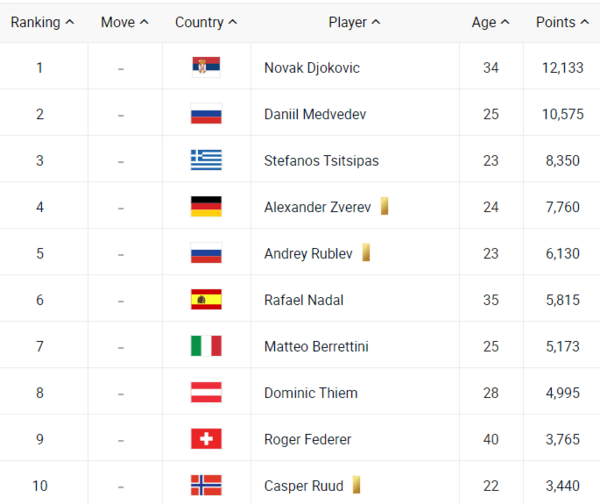Sort players by Age column
Image resolution: width=600 pixels, height=504 pixels.
490,22
